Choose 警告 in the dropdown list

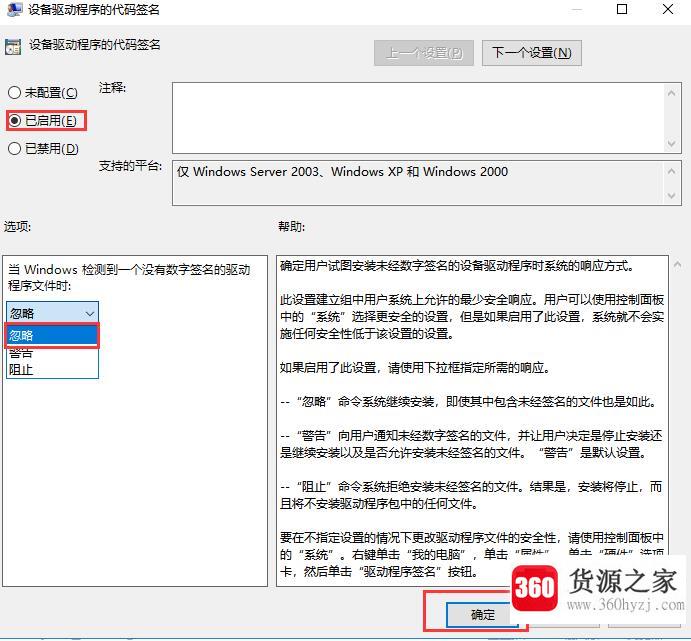tap(52, 353)
